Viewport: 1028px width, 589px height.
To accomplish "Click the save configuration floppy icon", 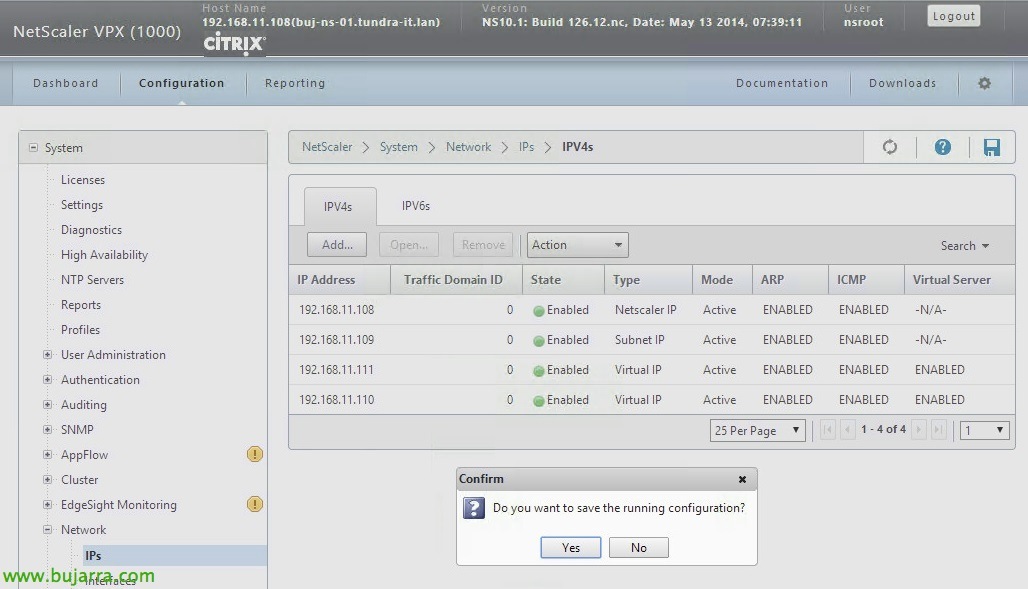I will pos(992,147).
